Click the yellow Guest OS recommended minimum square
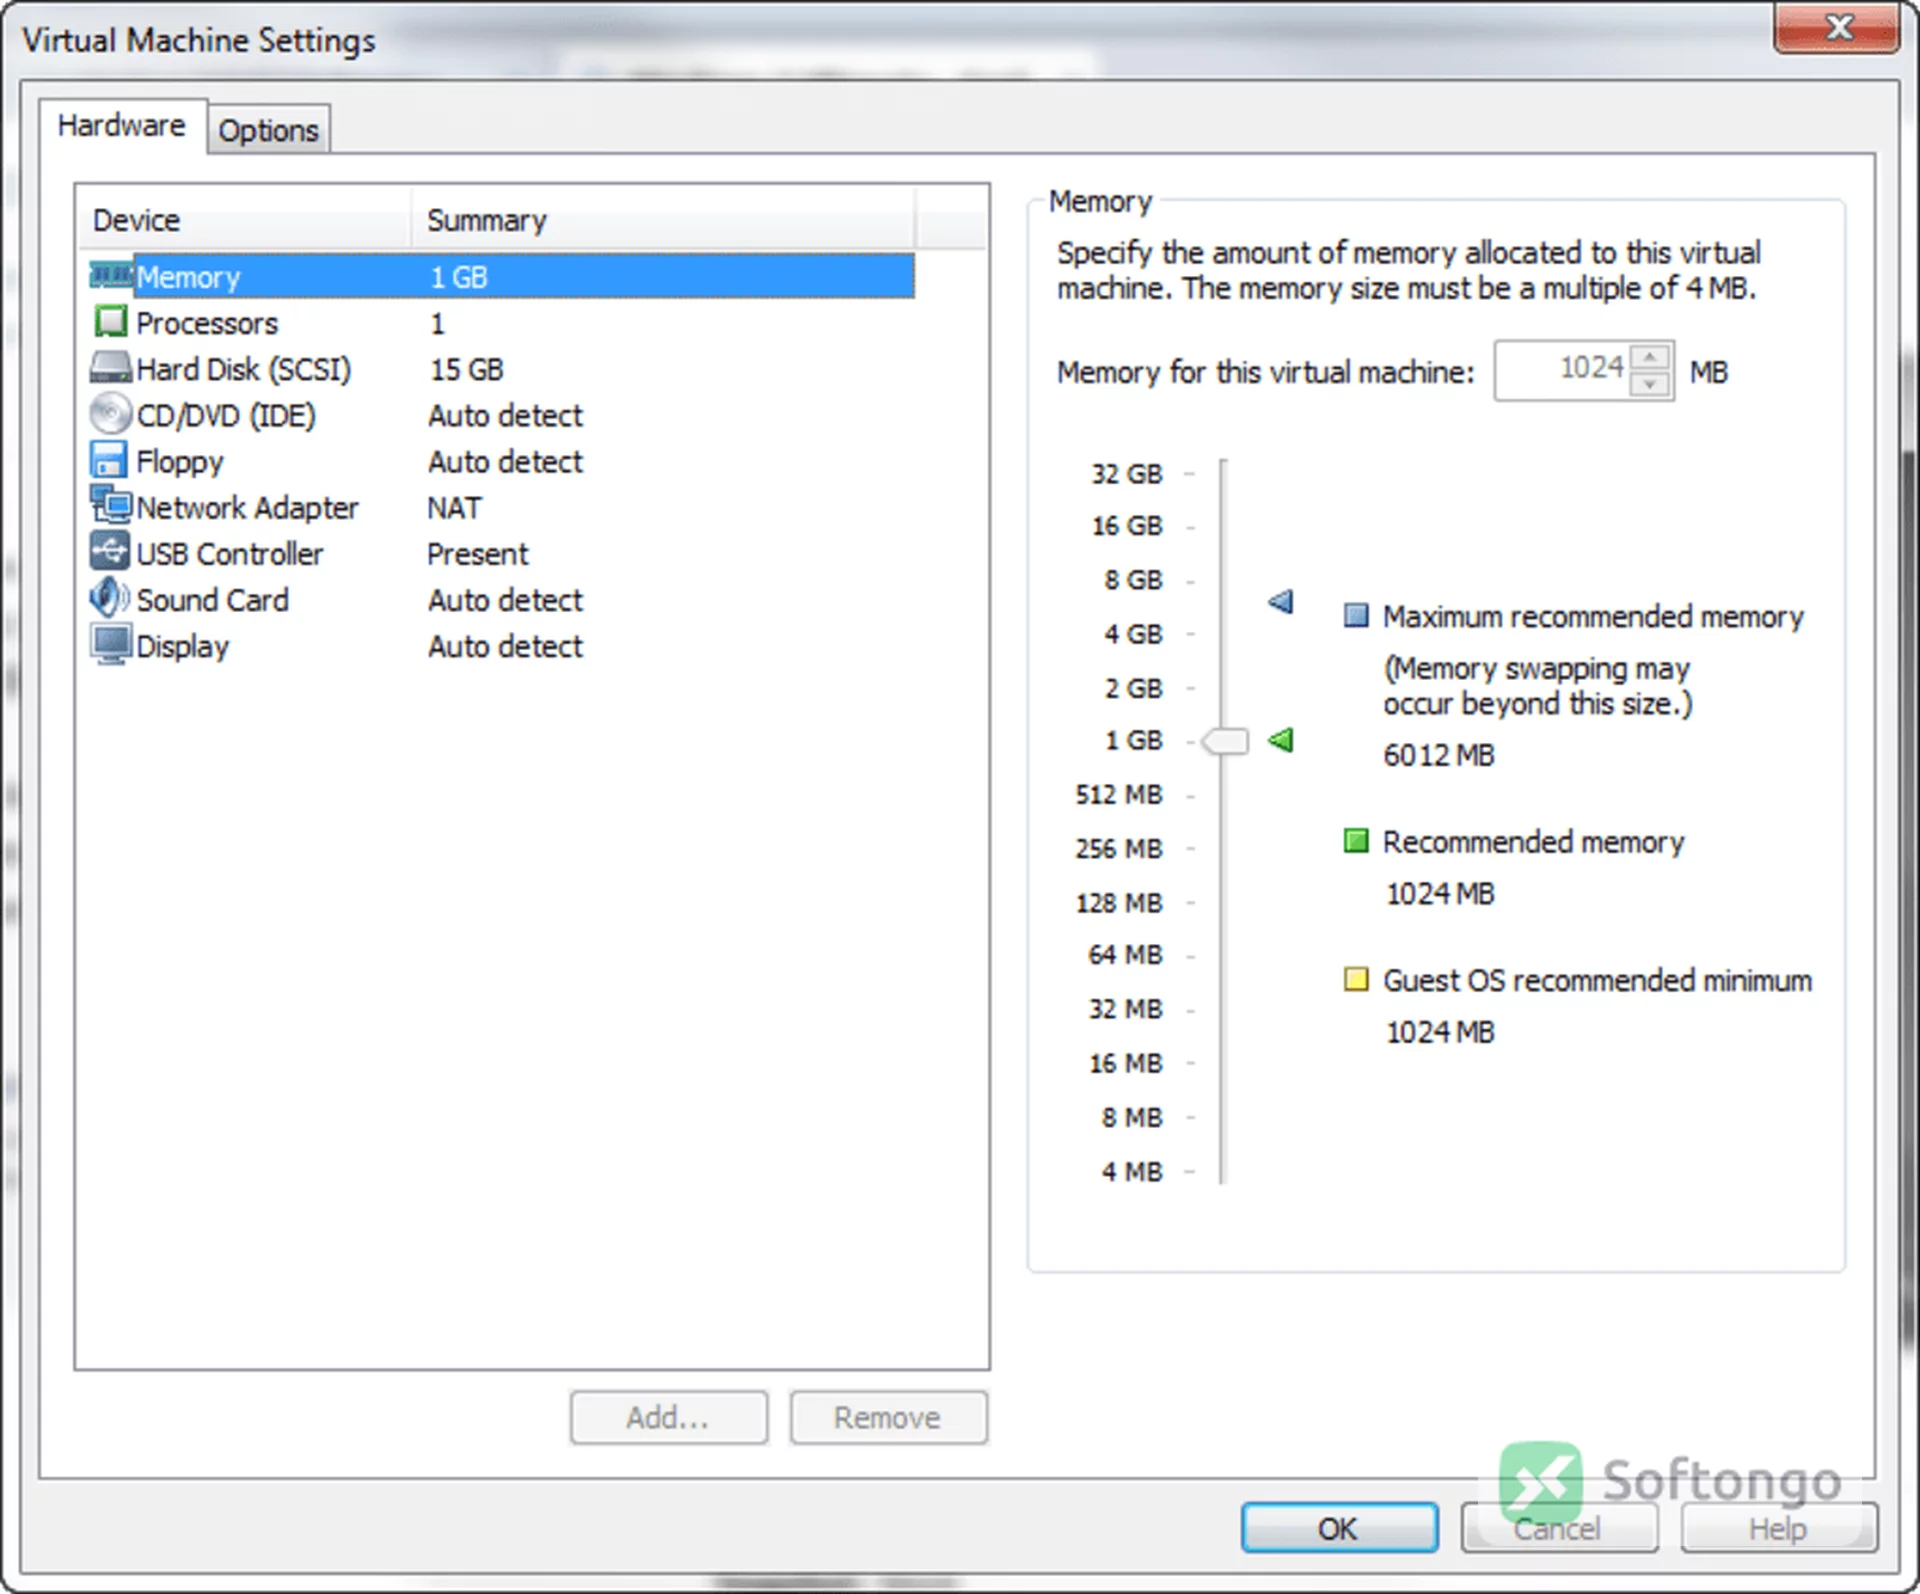Screen dimensions: 1920x1594 [x=1356, y=979]
